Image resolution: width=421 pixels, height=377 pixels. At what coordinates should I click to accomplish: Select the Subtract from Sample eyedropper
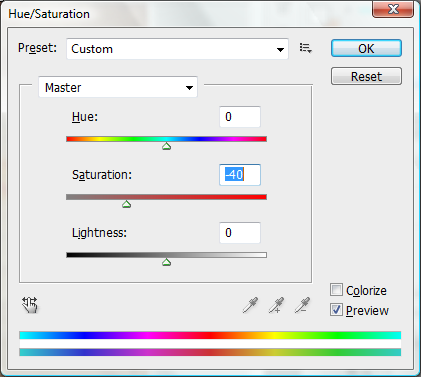click(302, 305)
